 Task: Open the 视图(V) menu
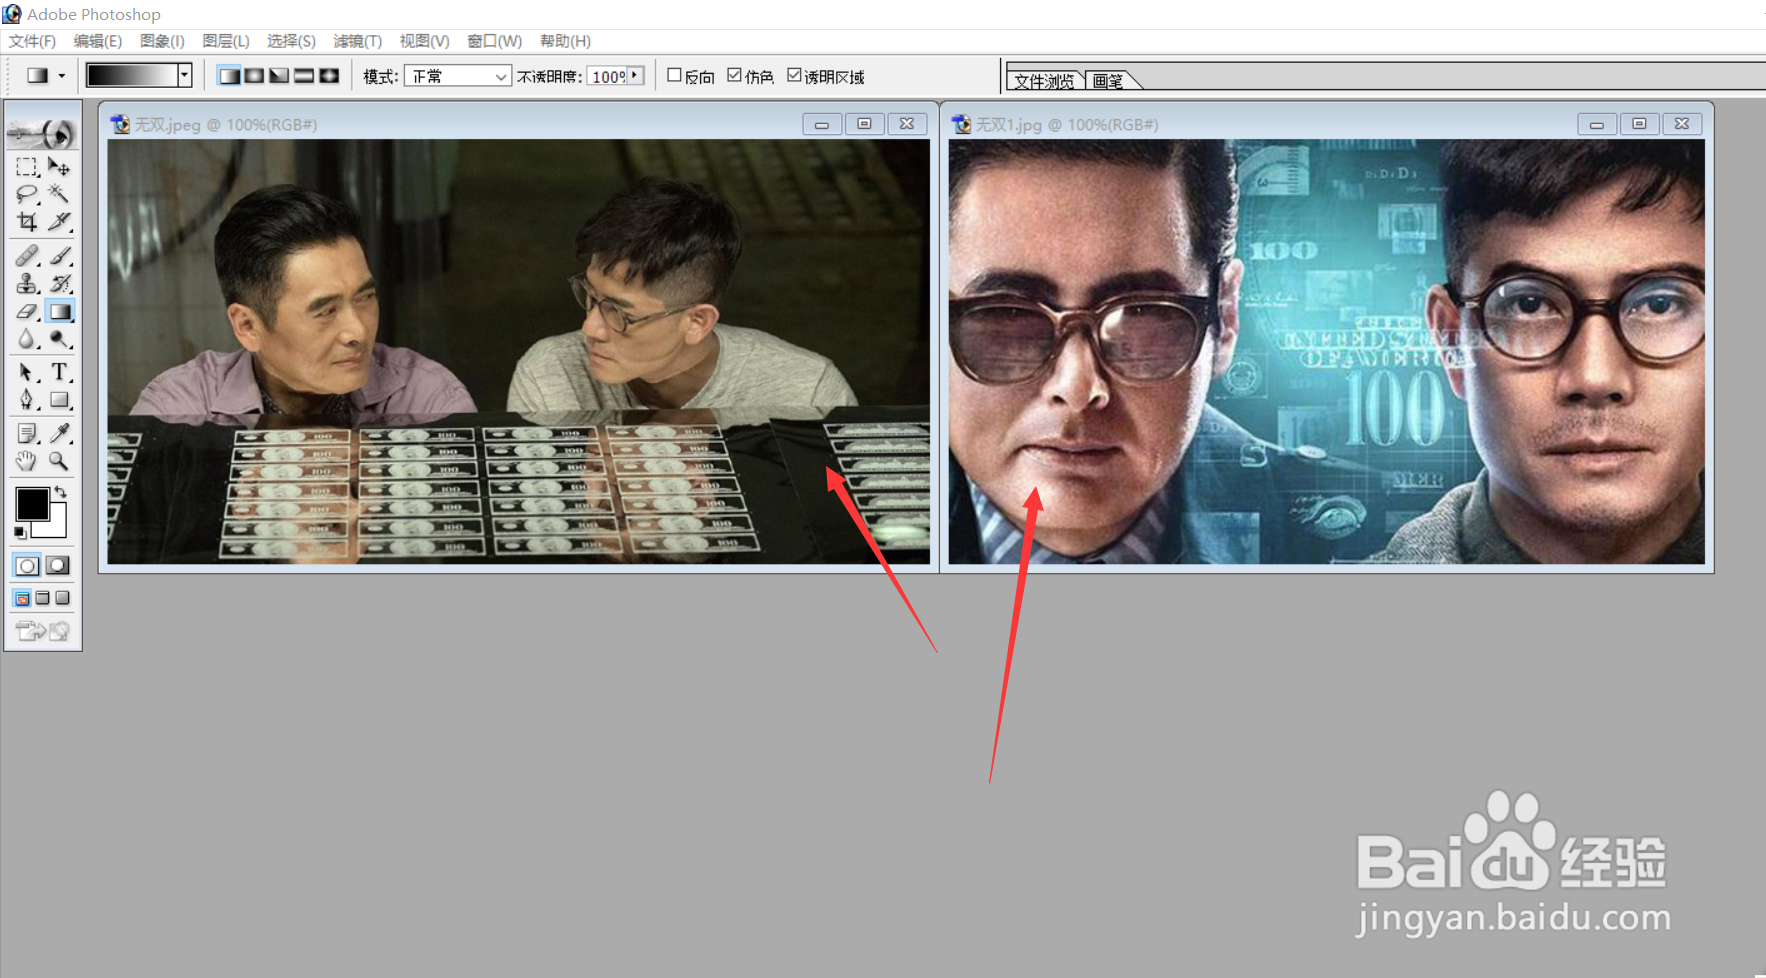(424, 41)
